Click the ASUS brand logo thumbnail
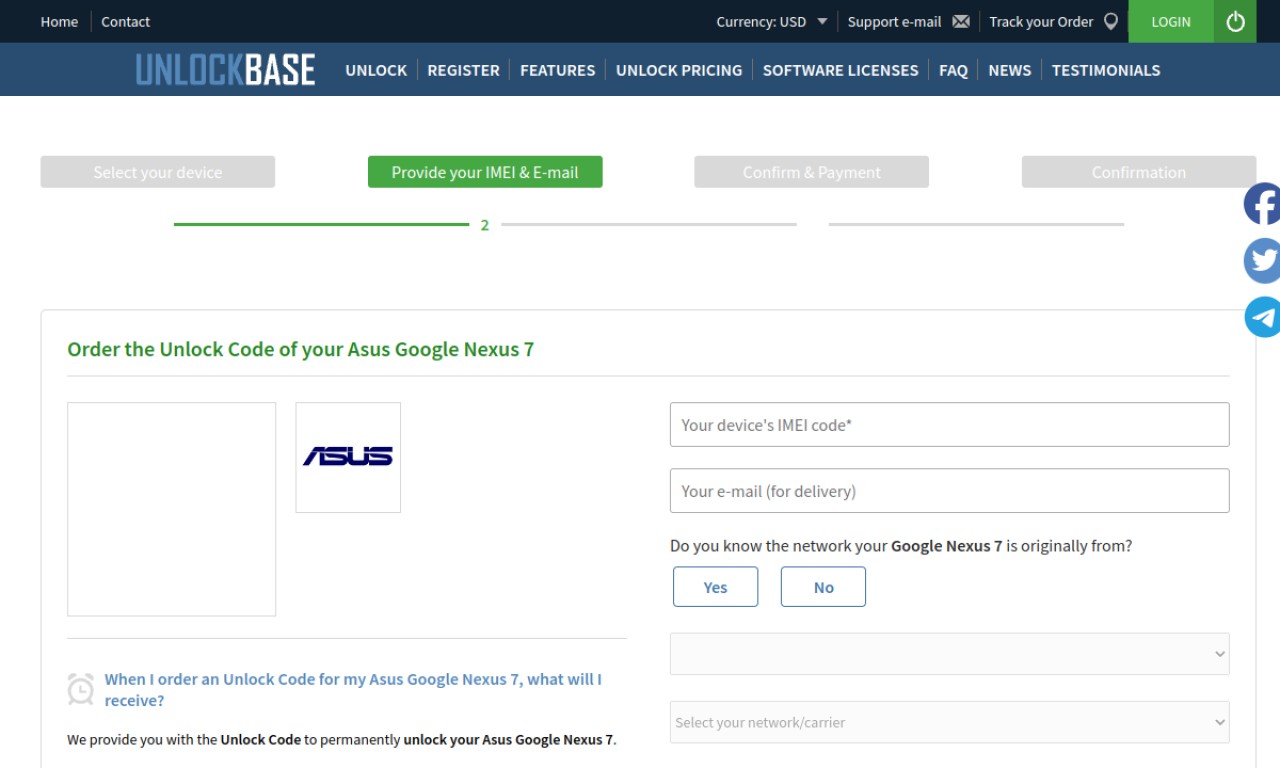The height and width of the screenshot is (768, 1280). click(348, 457)
